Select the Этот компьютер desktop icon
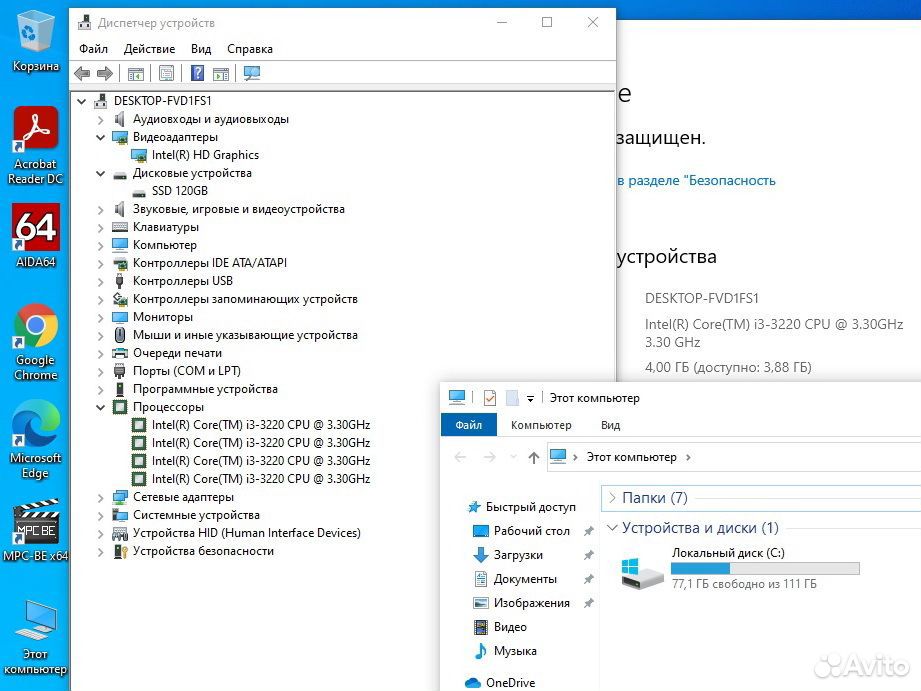 click(35, 638)
